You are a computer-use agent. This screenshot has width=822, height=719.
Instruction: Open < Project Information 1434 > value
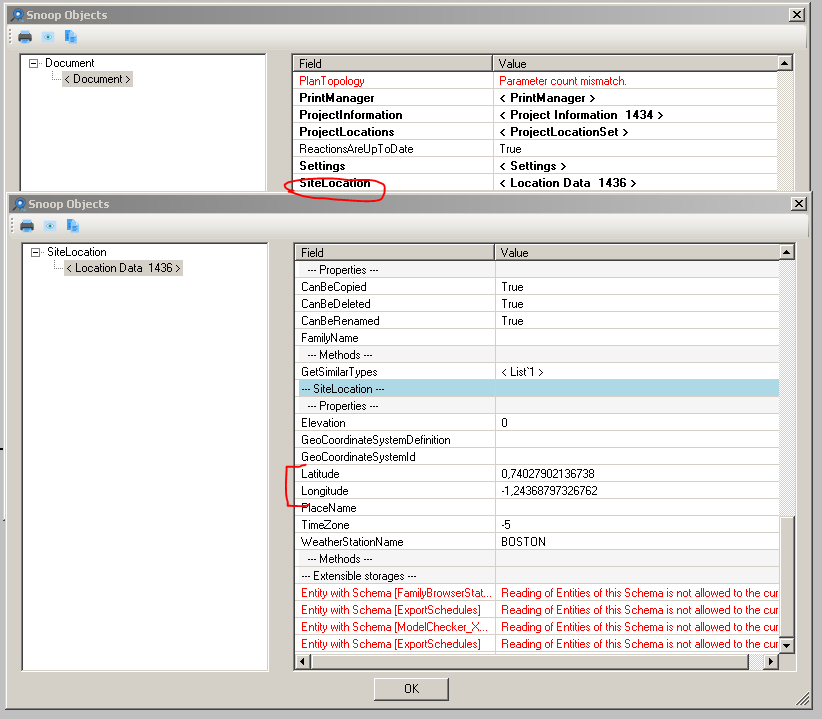click(x=581, y=115)
